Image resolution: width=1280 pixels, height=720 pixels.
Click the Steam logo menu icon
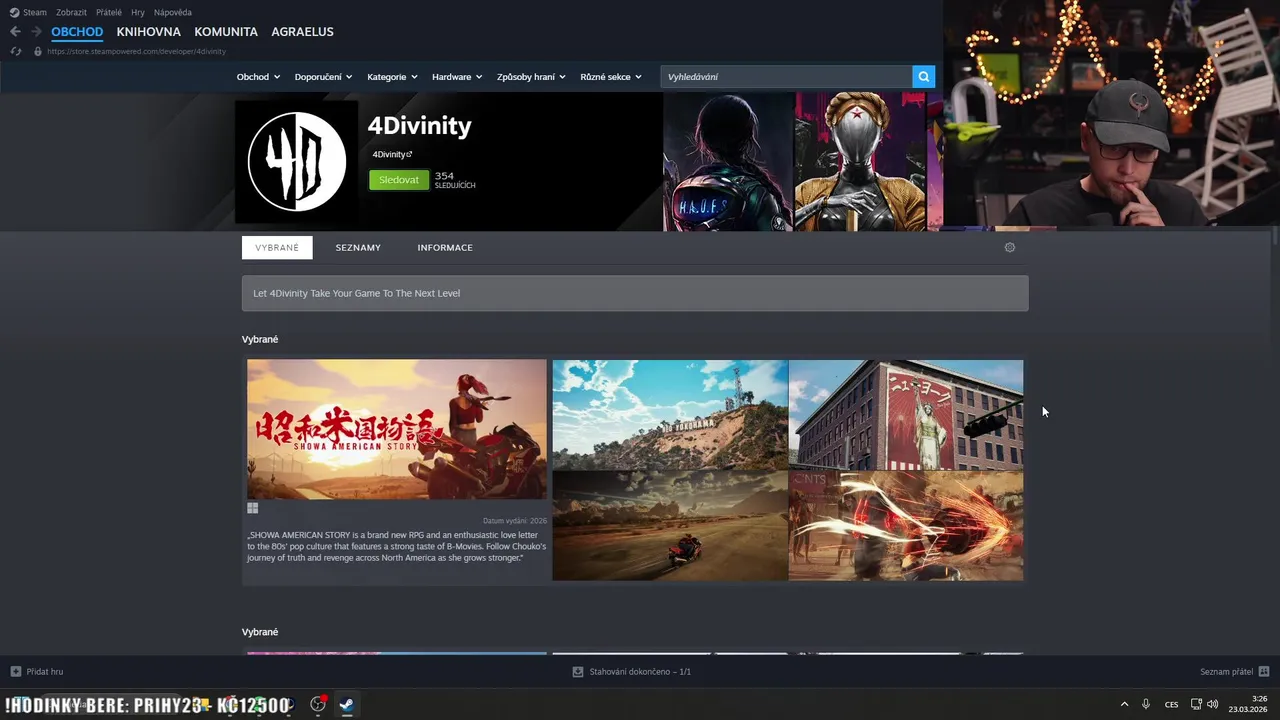[14, 12]
